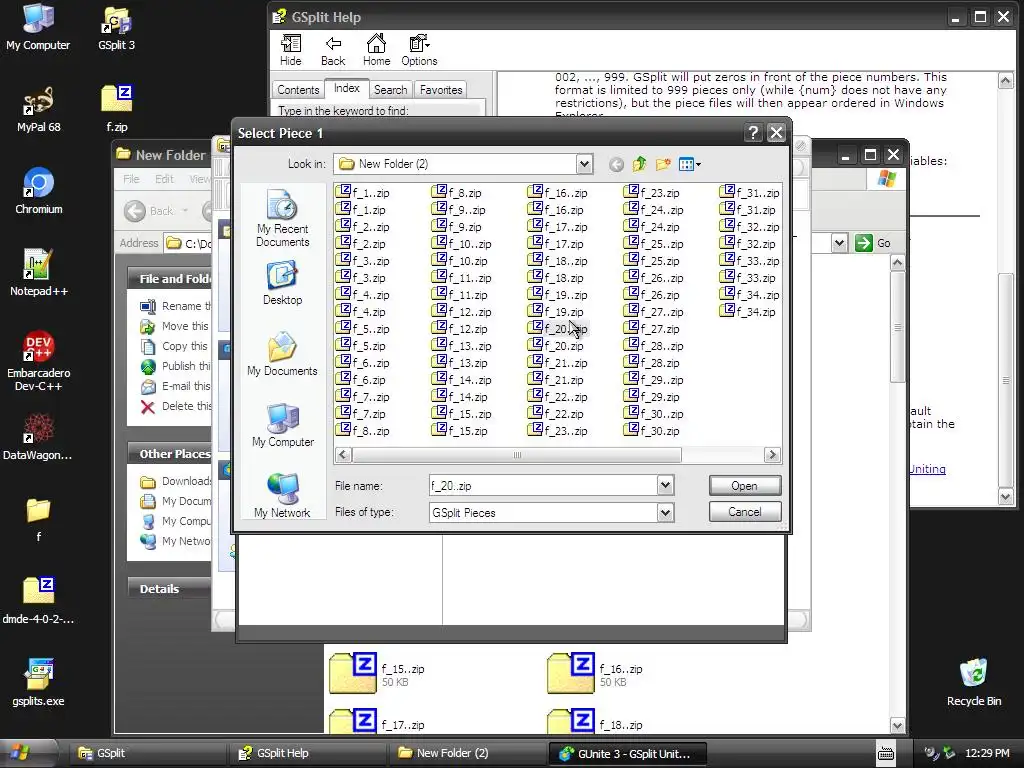Go to Desktop in the dialog places bar
The width and height of the screenshot is (1024, 768).
tap(283, 283)
